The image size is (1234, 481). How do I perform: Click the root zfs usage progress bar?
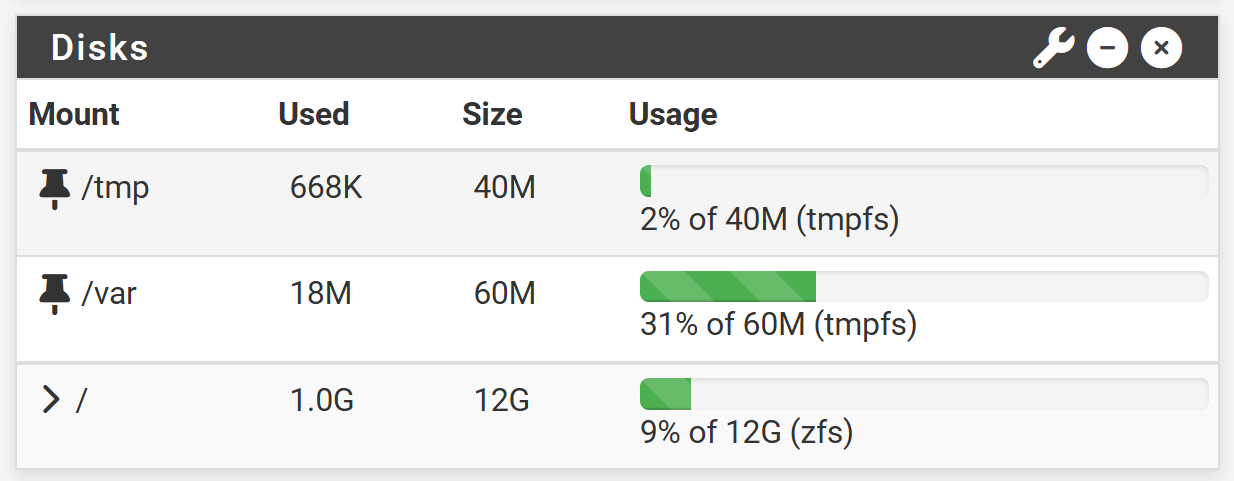coord(924,394)
